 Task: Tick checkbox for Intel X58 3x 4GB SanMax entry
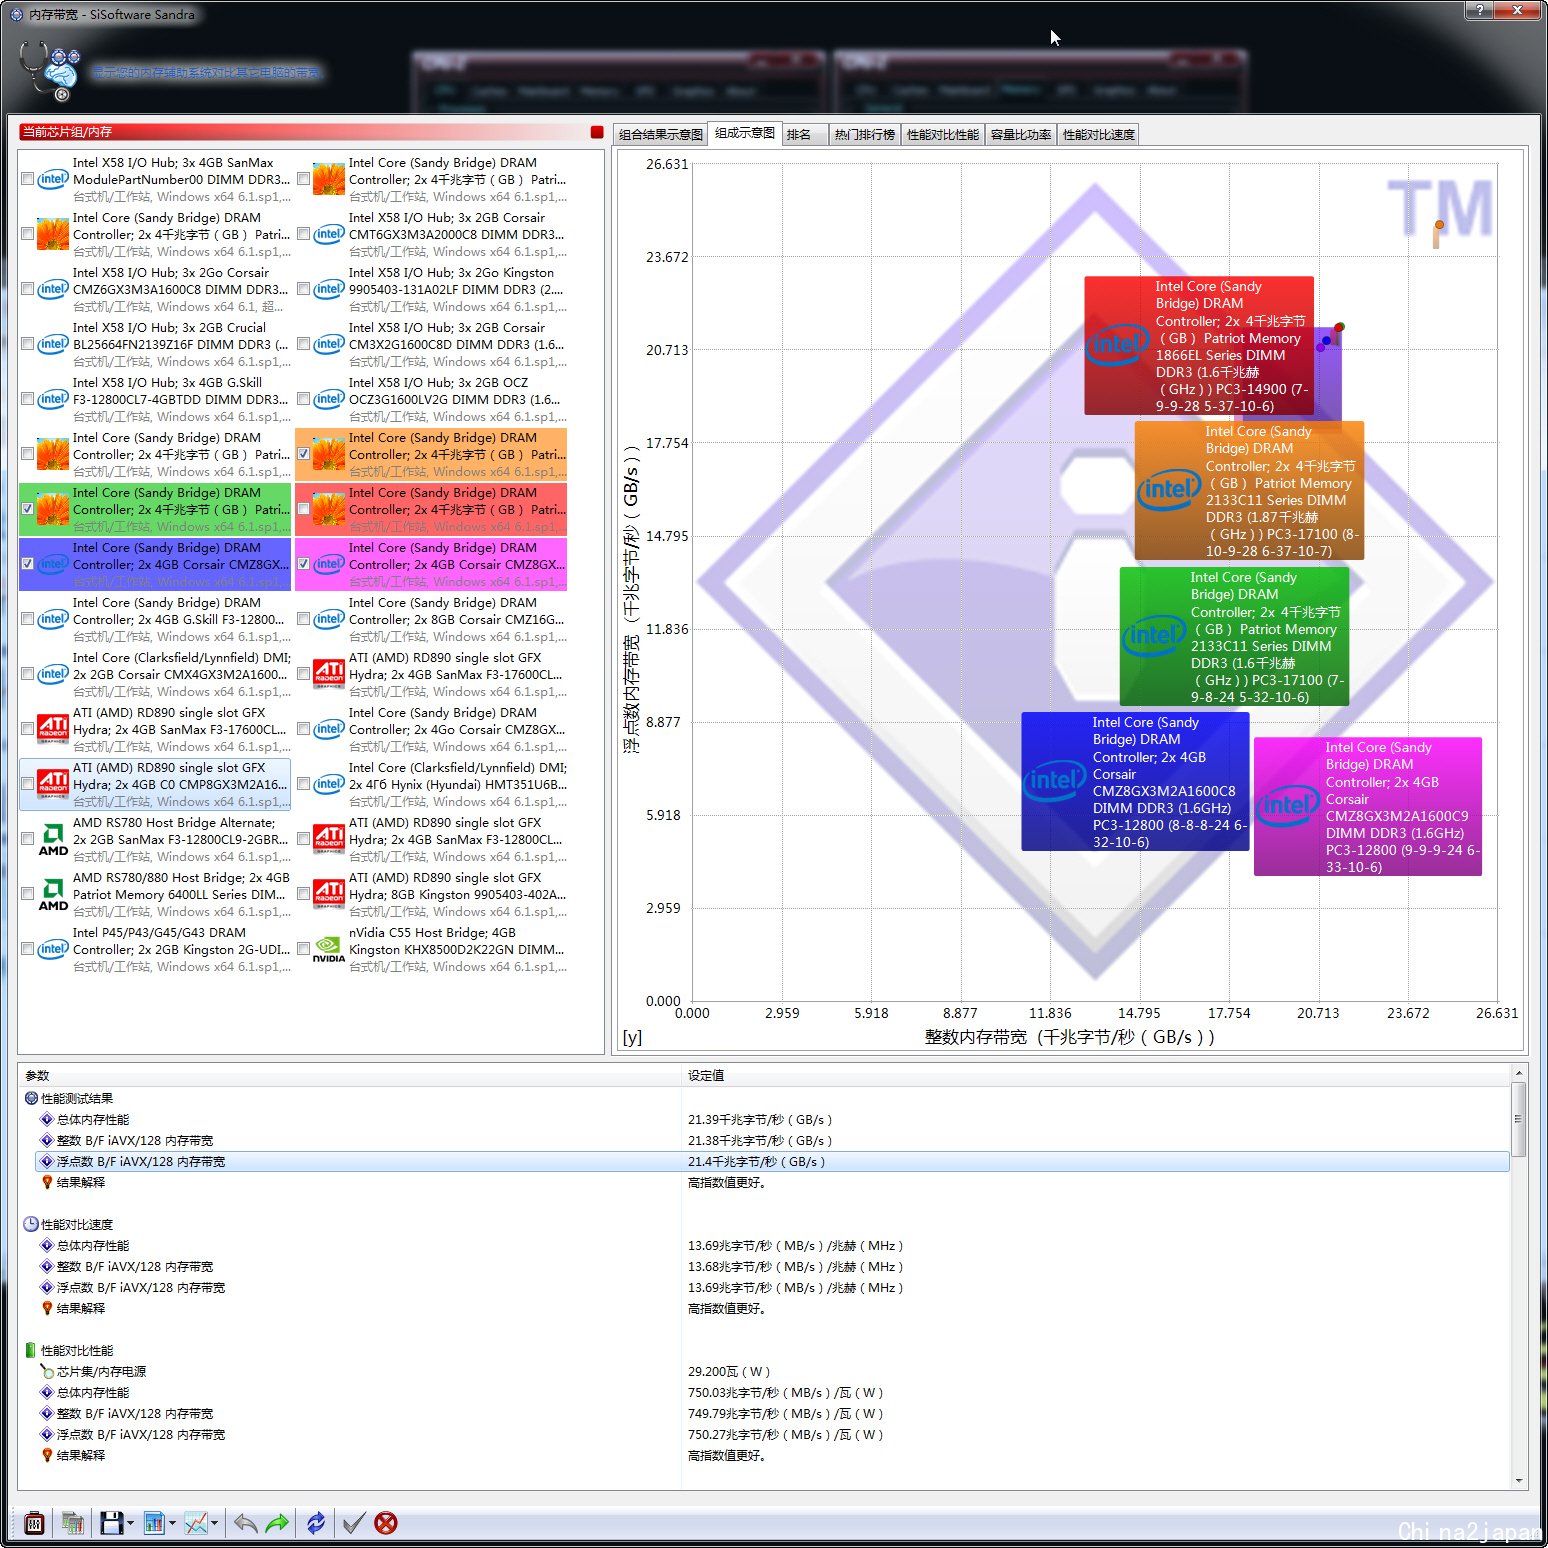[28, 179]
